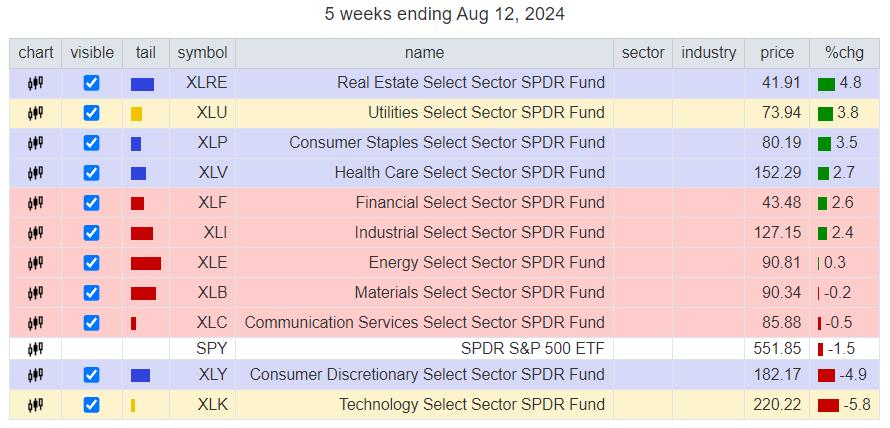
Task: Click the 220.22 price cell for XLK
Action: pyautogui.click(x=777, y=405)
